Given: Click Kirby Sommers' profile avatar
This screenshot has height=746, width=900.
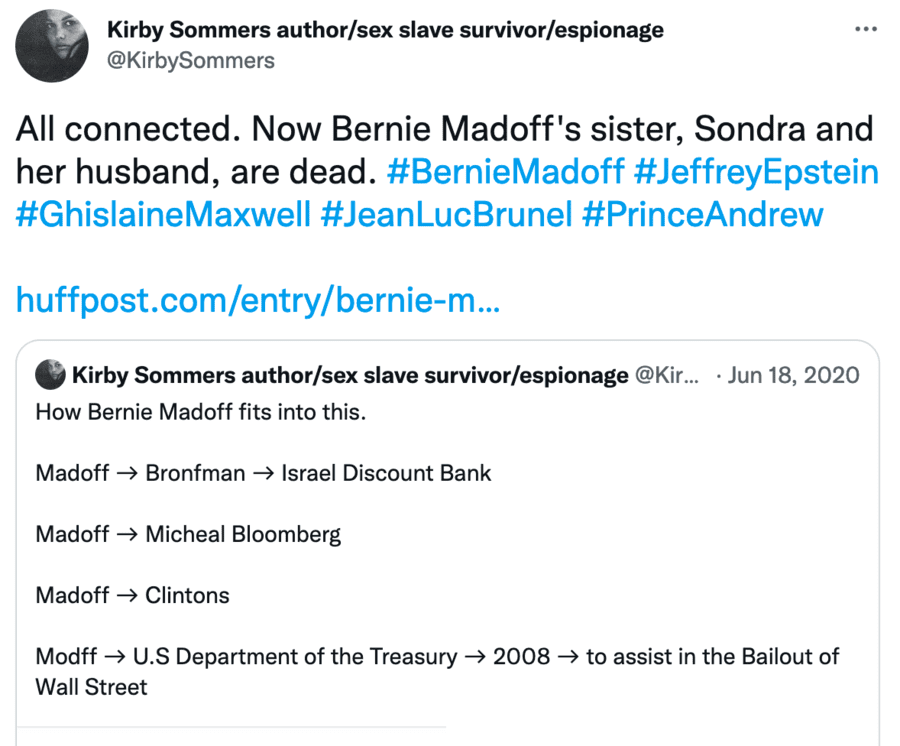Looking at the screenshot, I should click(53, 46).
